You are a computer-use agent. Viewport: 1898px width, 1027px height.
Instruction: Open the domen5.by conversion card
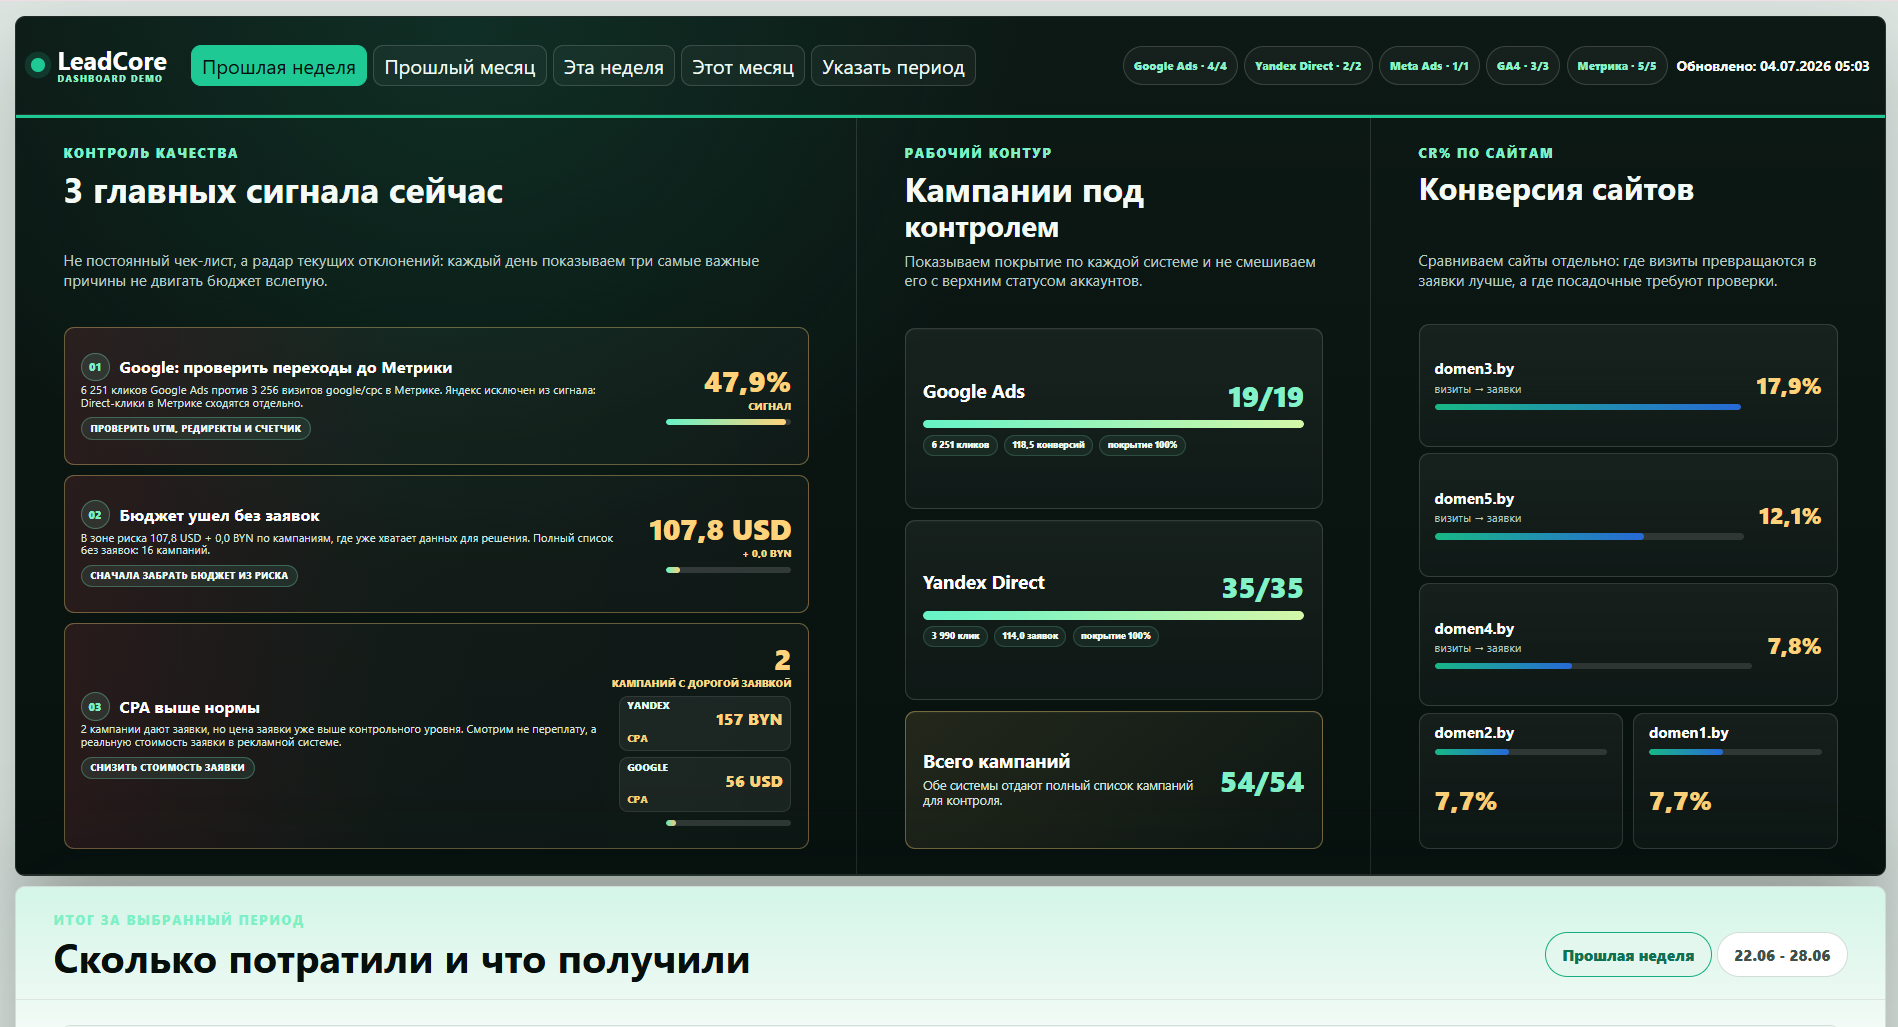pyautogui.click(x=1627, y=515)
